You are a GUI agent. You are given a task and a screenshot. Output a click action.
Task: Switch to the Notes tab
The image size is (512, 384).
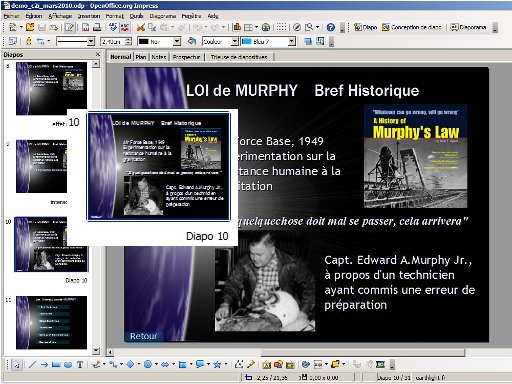pos(159,57)
